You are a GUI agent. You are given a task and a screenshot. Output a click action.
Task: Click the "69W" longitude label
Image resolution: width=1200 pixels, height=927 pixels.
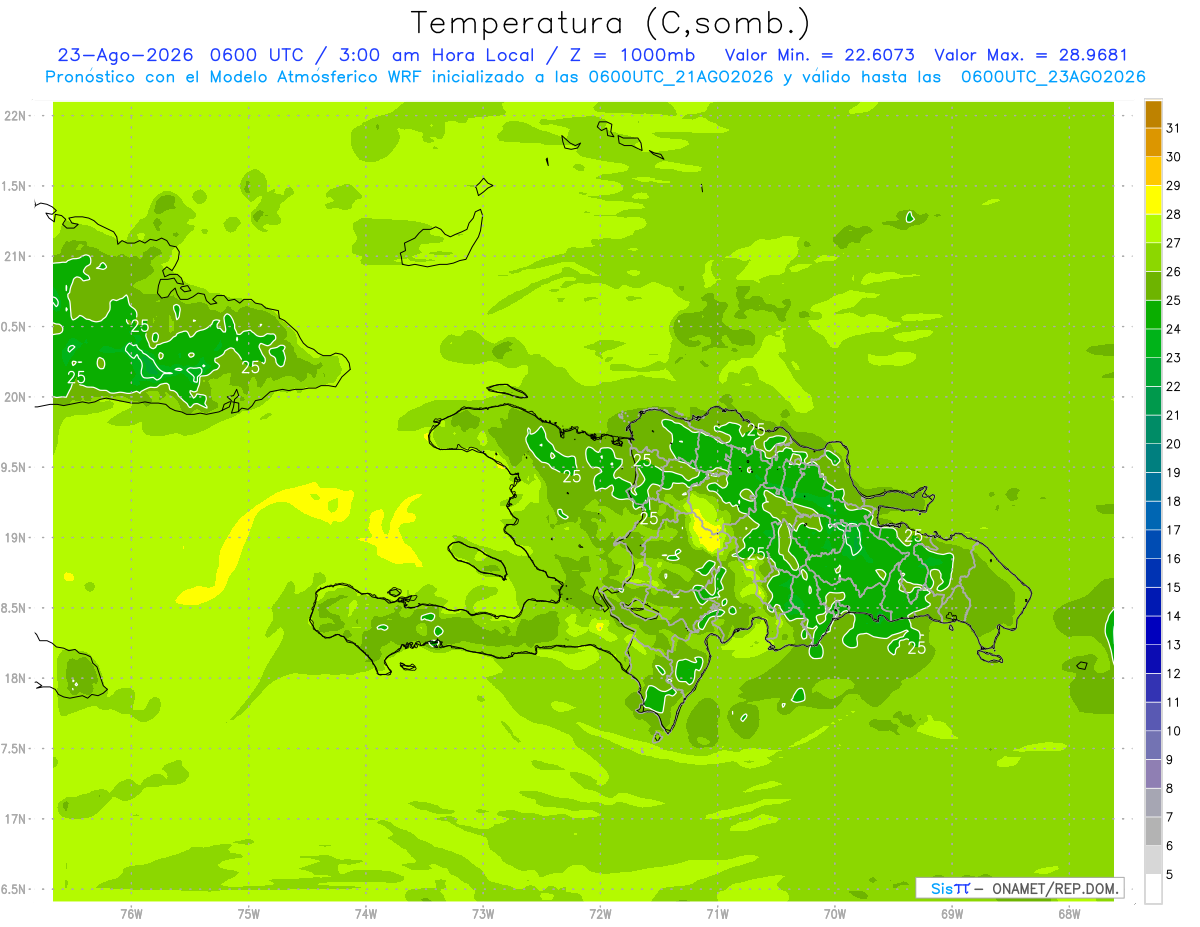(x=951, y=913)
